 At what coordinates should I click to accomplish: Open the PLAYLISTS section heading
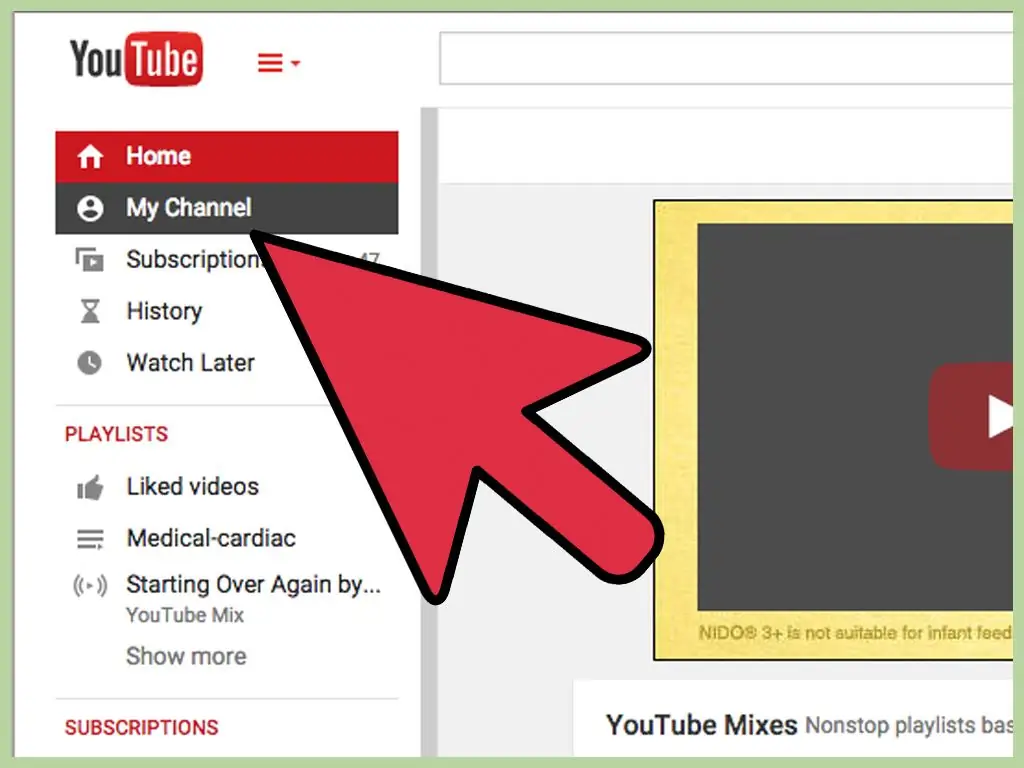coord(116,434)
